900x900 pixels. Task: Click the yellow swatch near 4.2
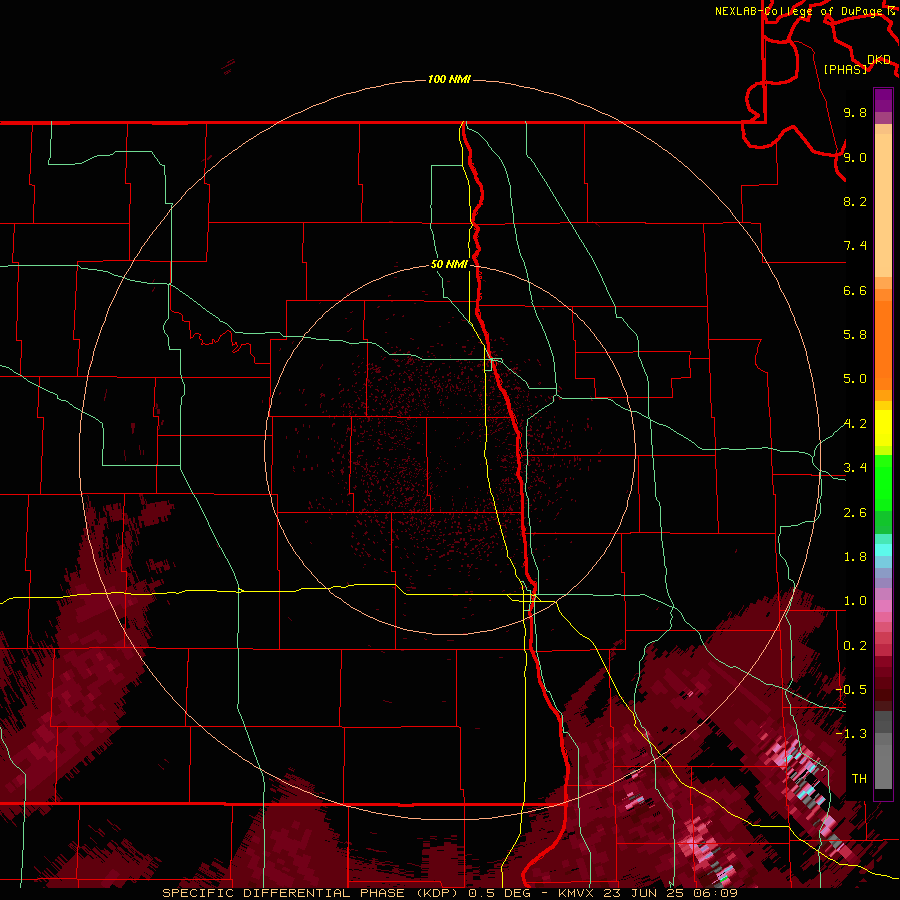pos(883,428)
